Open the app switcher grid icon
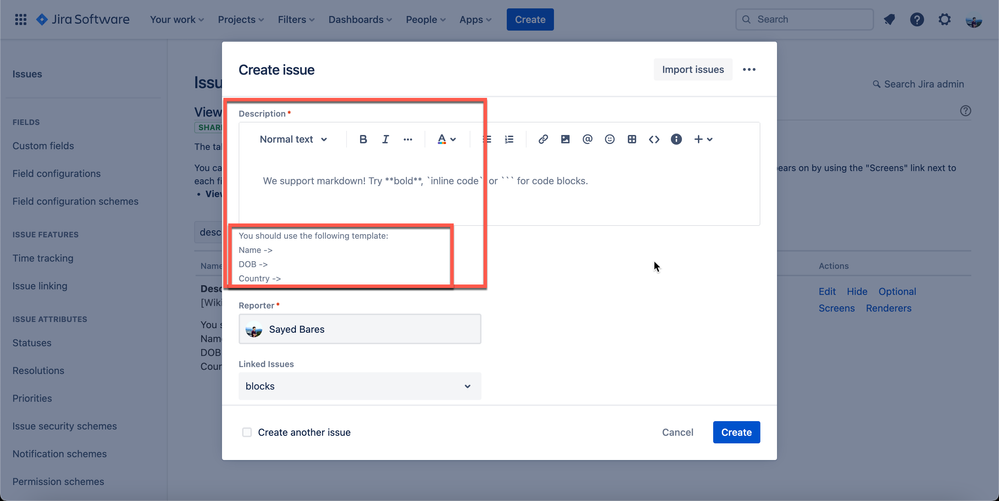Screen dimensions: 999x501 pos(20,20)
